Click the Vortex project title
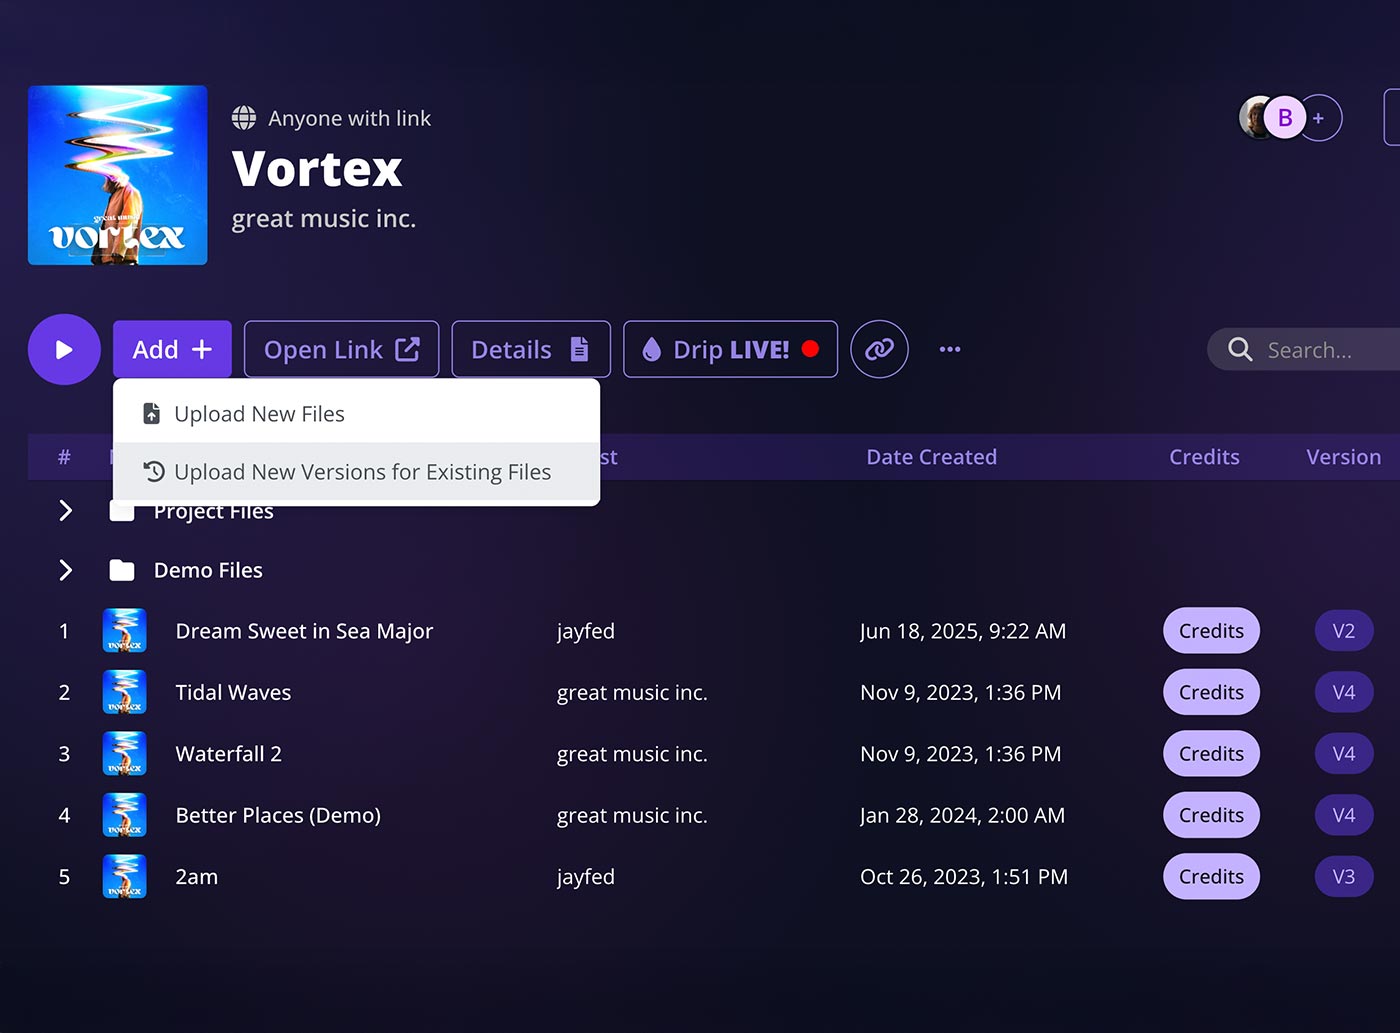 coord(317,168)
